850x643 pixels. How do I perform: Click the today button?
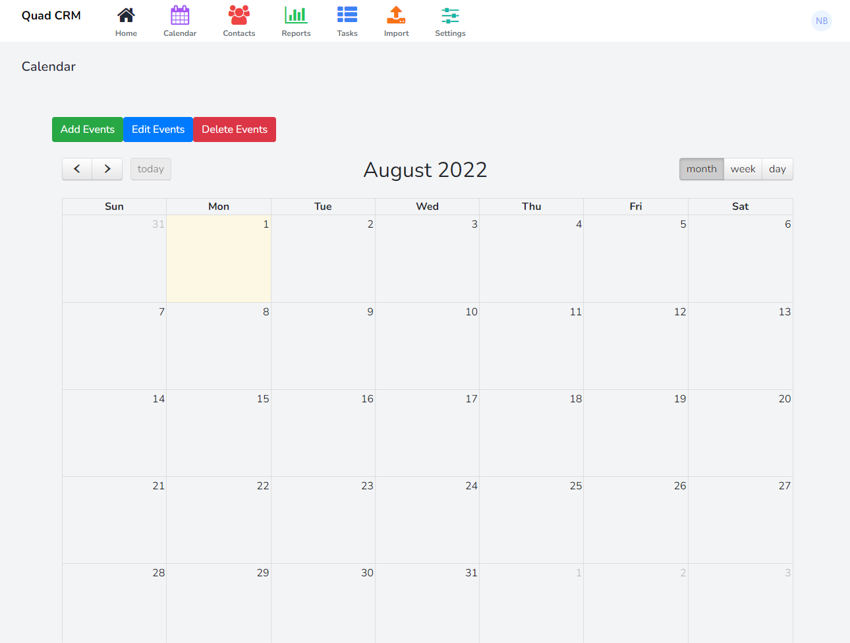(x=151, y=169)
